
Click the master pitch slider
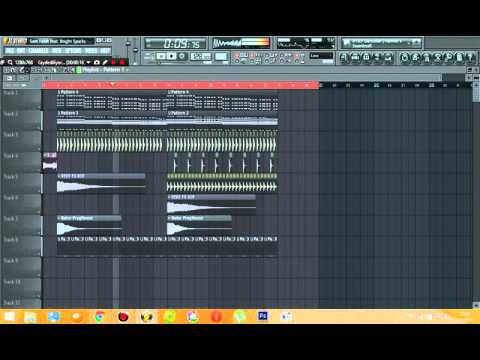[x=135, y=50]
